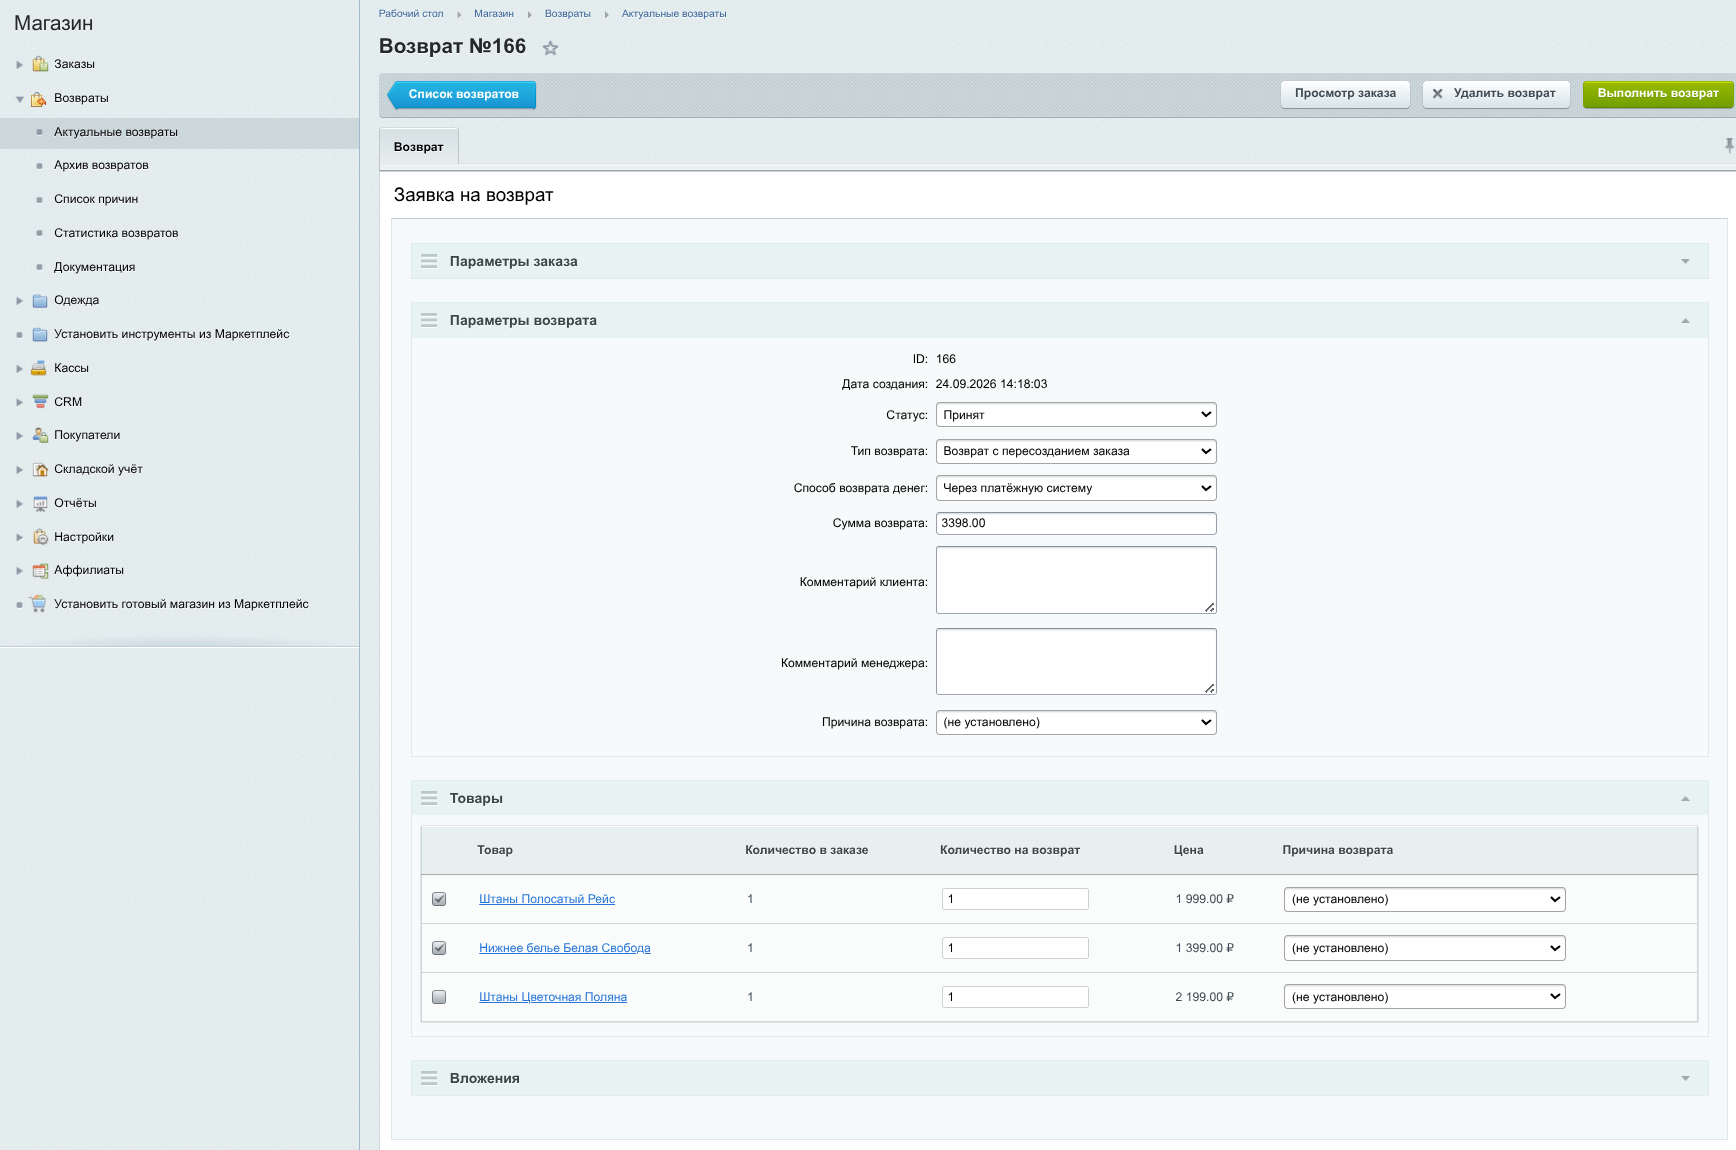Viewport: 1736px width, 1150px height.
Task: Open the Штаны Цветочная Поляна product link
Action: (553, 997)
